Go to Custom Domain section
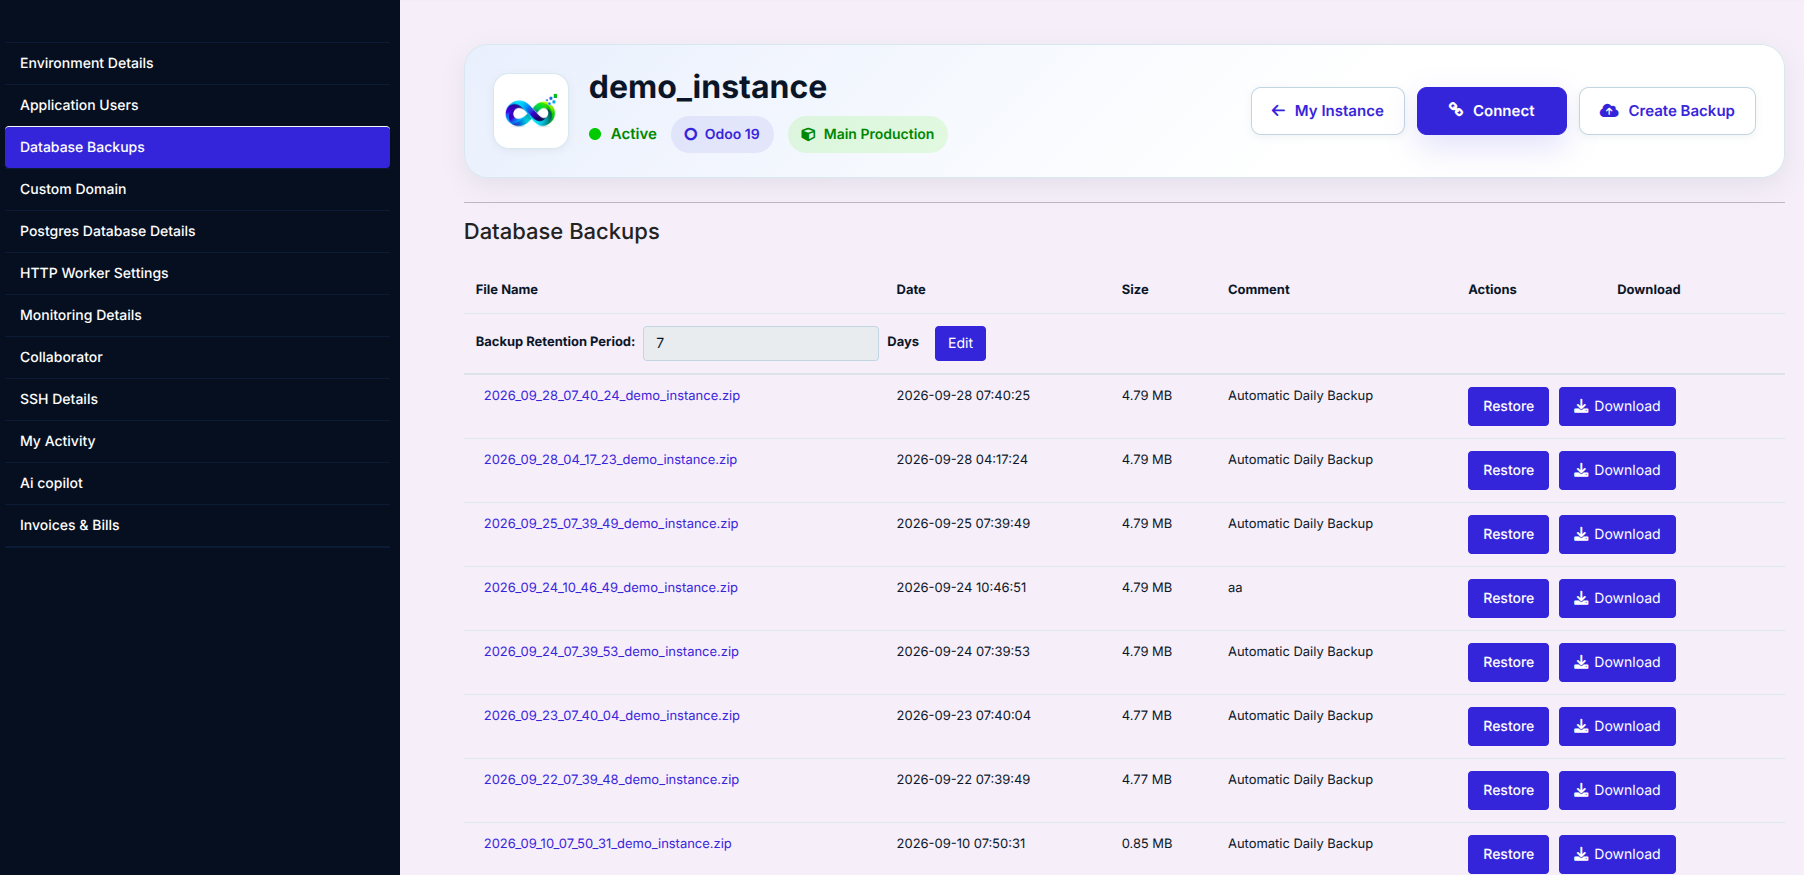 point(197,189)
